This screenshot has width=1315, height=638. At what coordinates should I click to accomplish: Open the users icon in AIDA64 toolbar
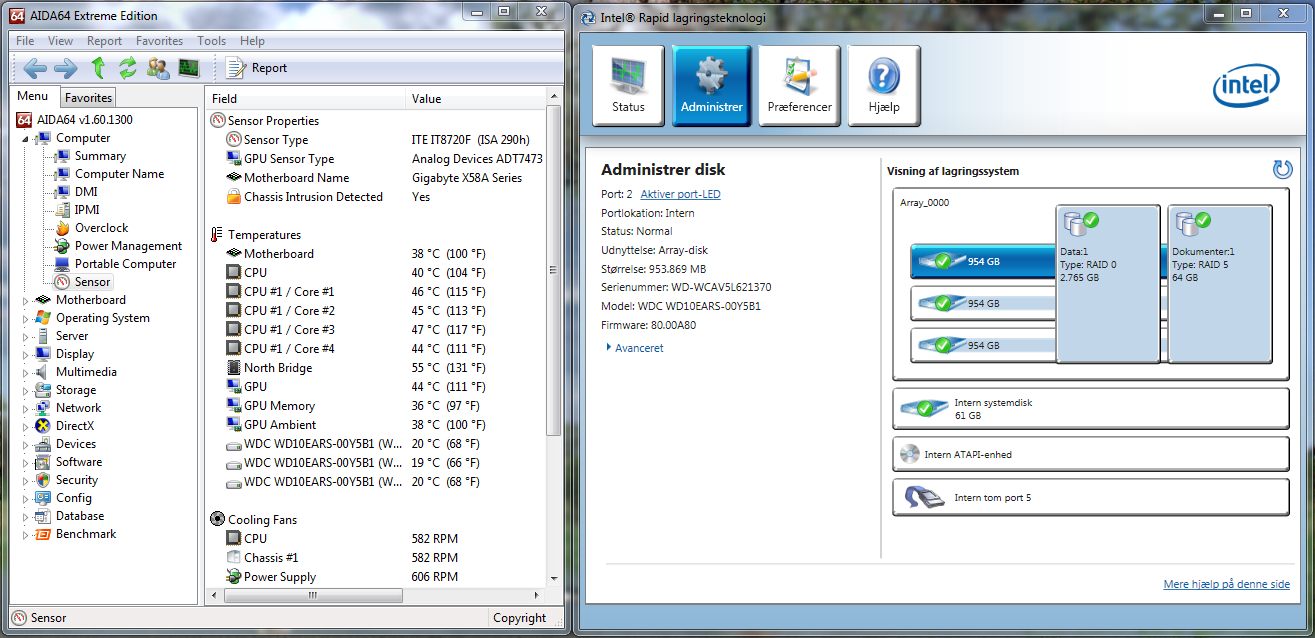click(x=158, y=68)
